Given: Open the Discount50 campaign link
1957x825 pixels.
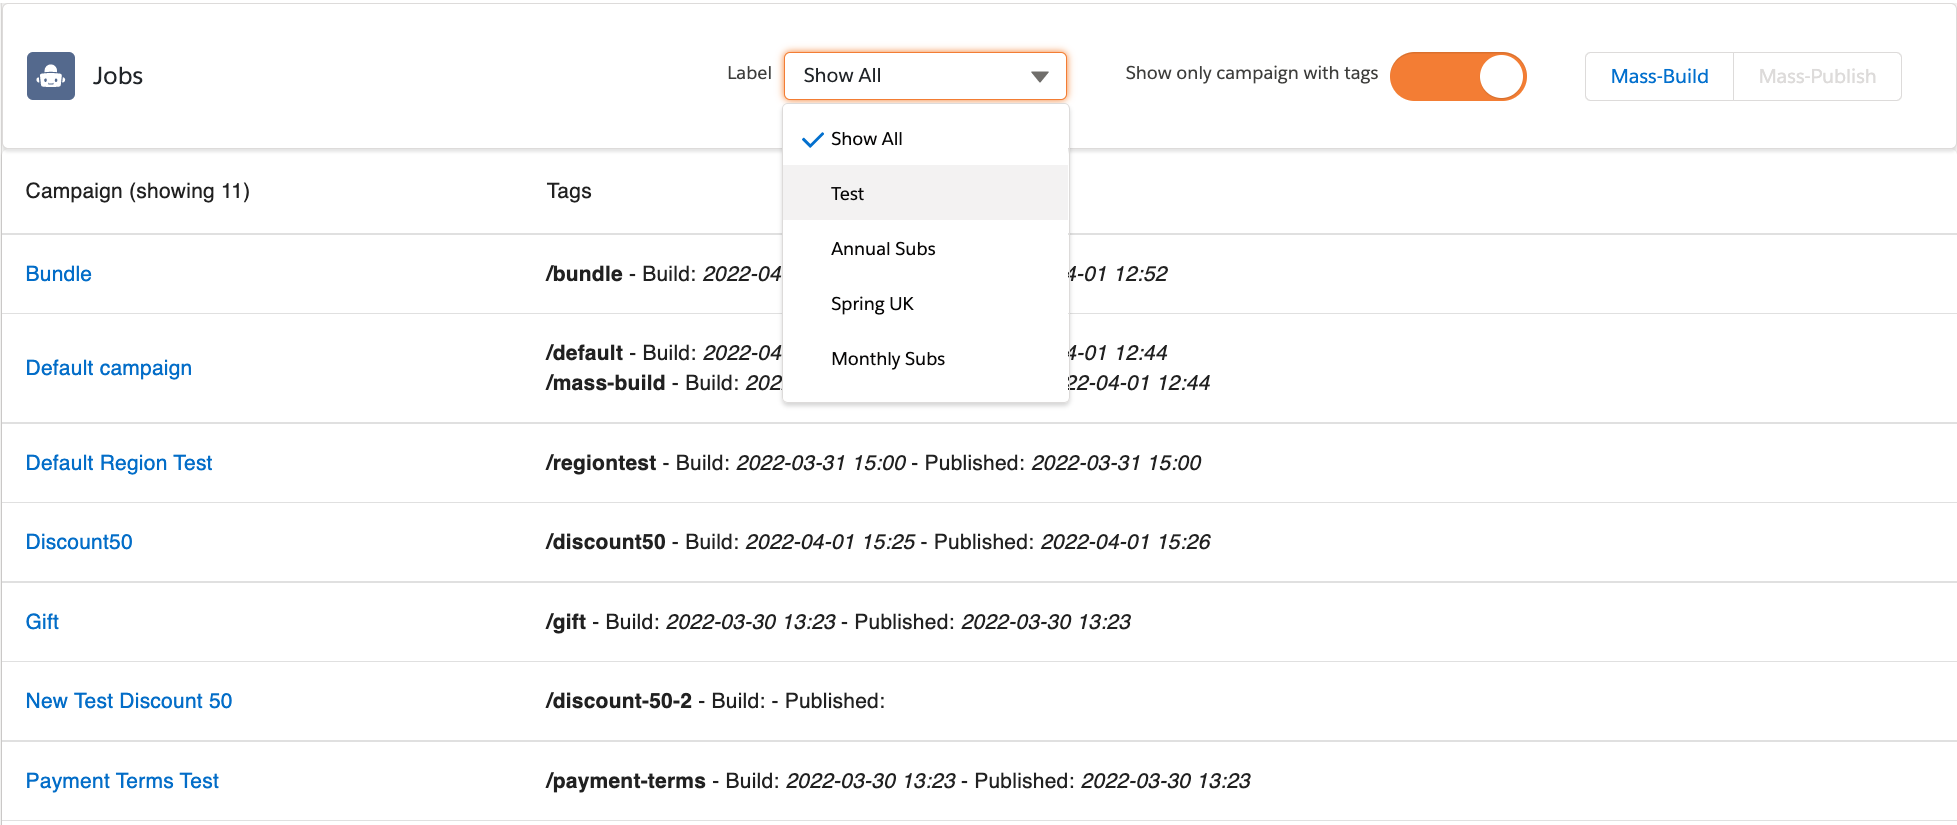Looking at the screenshot, I should point(79,542).
